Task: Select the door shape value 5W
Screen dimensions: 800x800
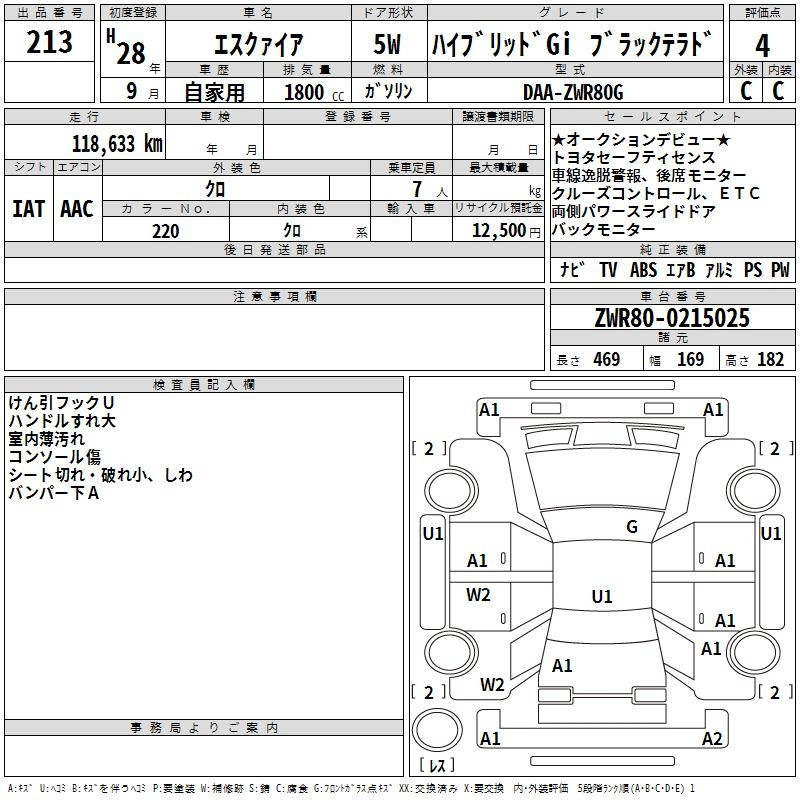Action: pos(388,44)
